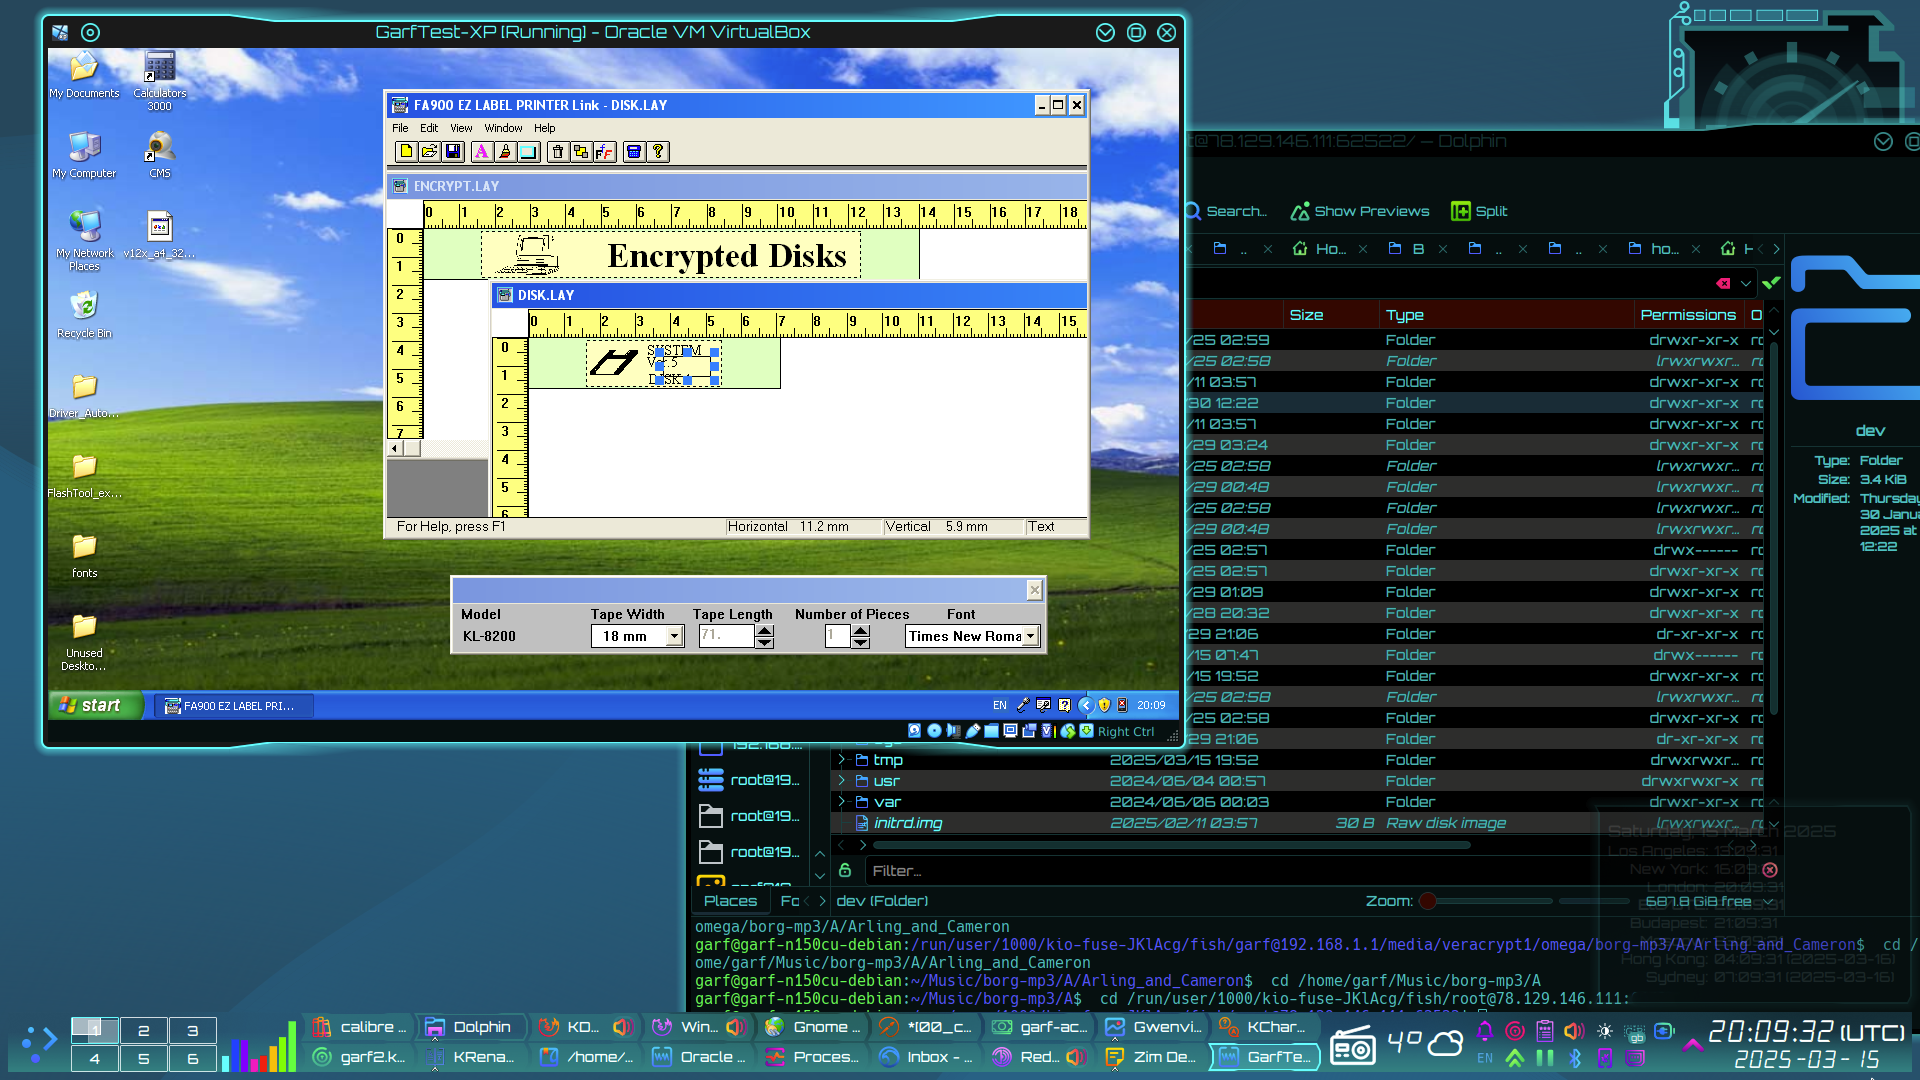Screen dimensions: 1920x1080
Task: Click the arrange objects toolbar icon
Action: click(x=581, y=152)
